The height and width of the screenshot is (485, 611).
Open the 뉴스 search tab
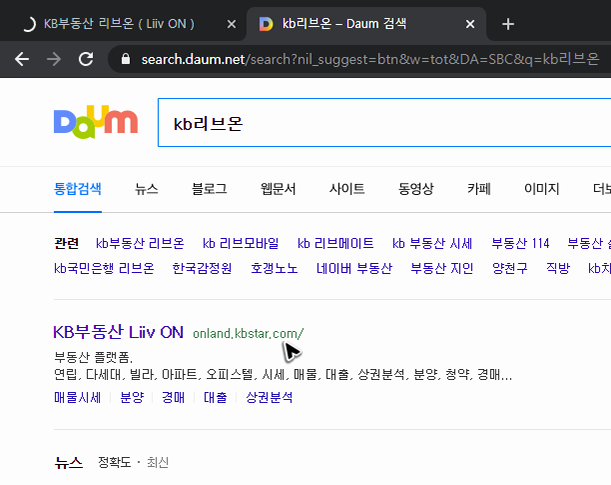tap(147, 189)
